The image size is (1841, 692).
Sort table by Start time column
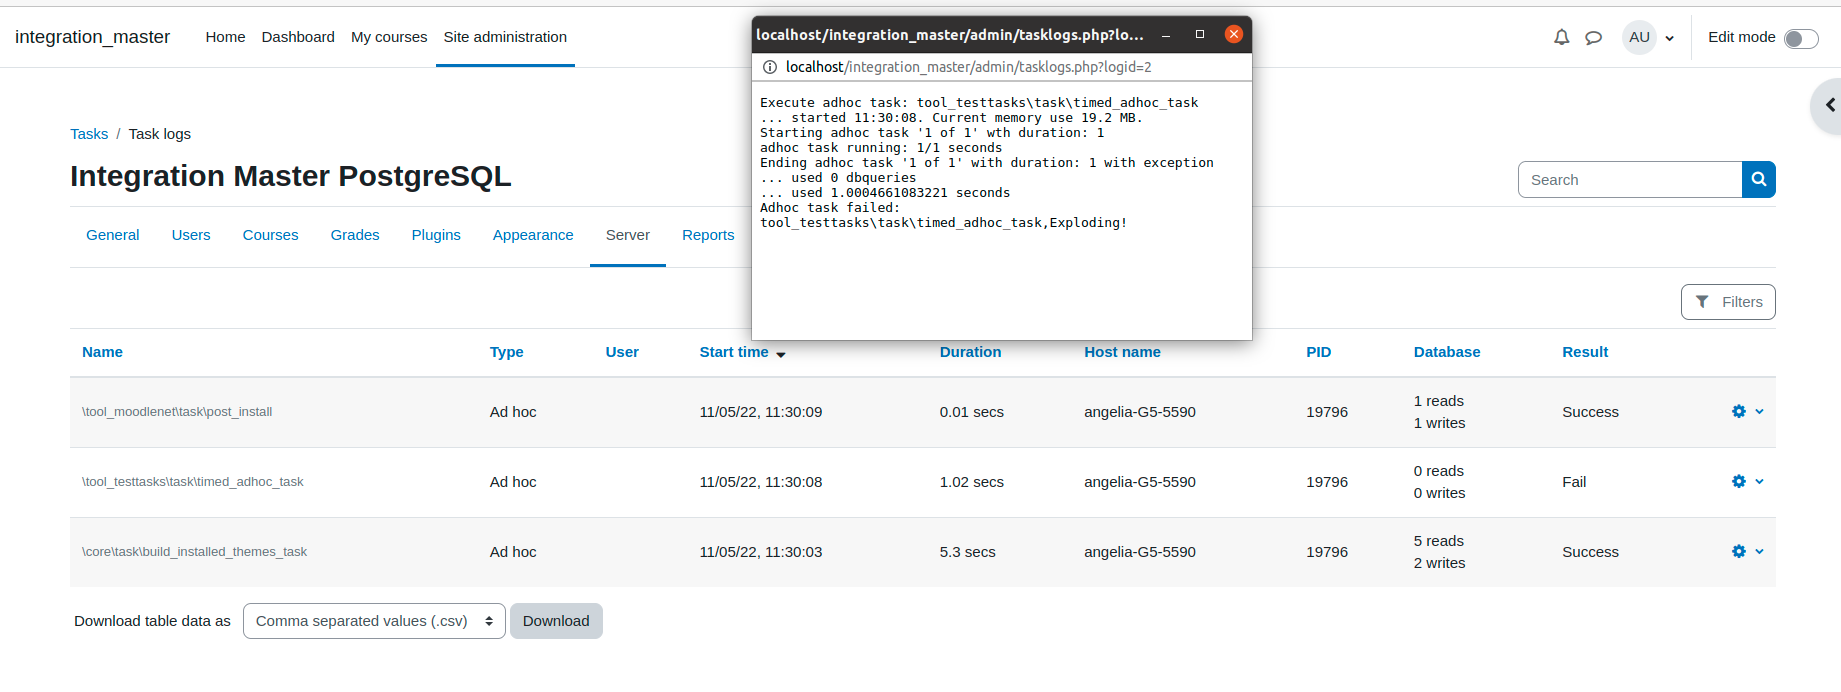734,352
